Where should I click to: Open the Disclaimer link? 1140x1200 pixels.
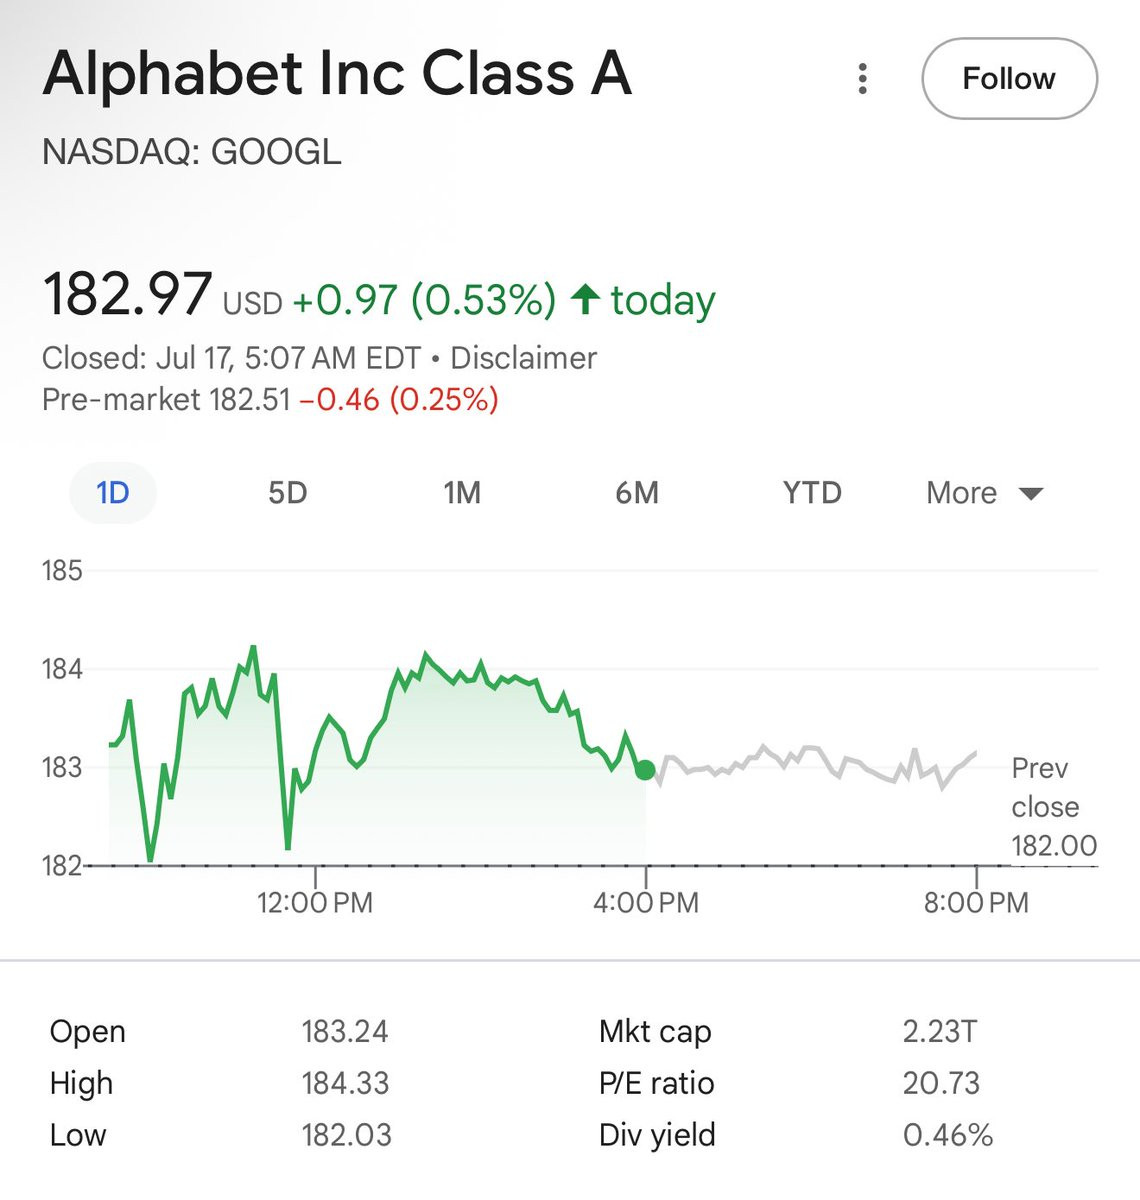click(x=523, y=358)
